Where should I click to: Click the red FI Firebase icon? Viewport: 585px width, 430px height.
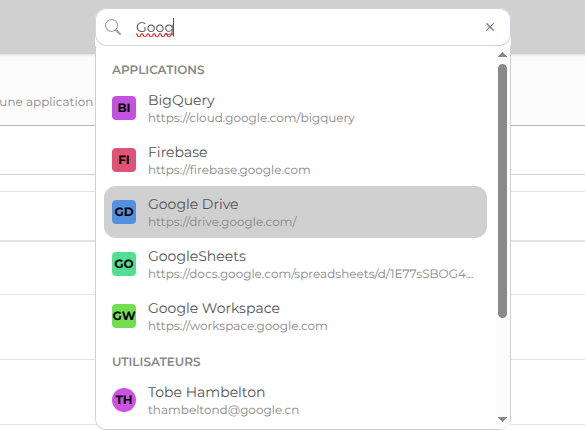coord(124,160)
